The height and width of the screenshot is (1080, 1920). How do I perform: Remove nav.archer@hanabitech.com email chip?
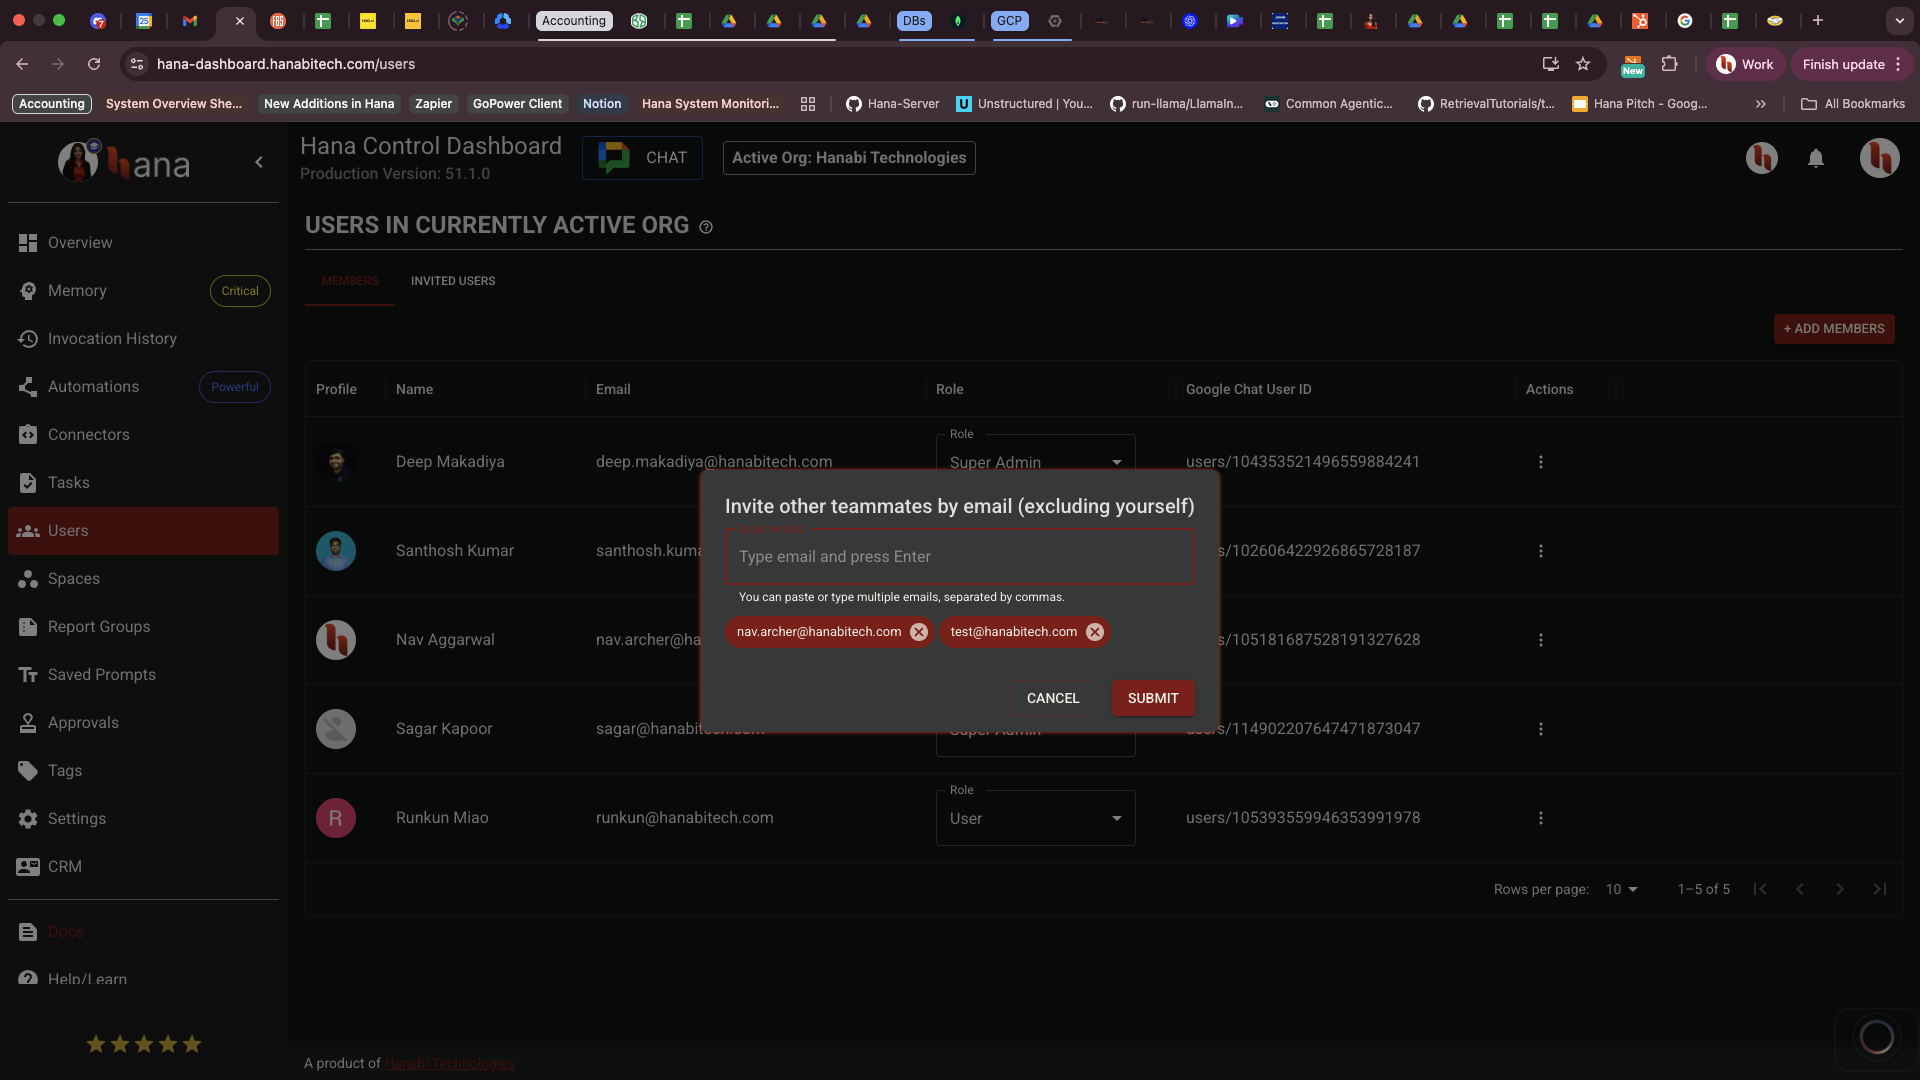point(918,632)
